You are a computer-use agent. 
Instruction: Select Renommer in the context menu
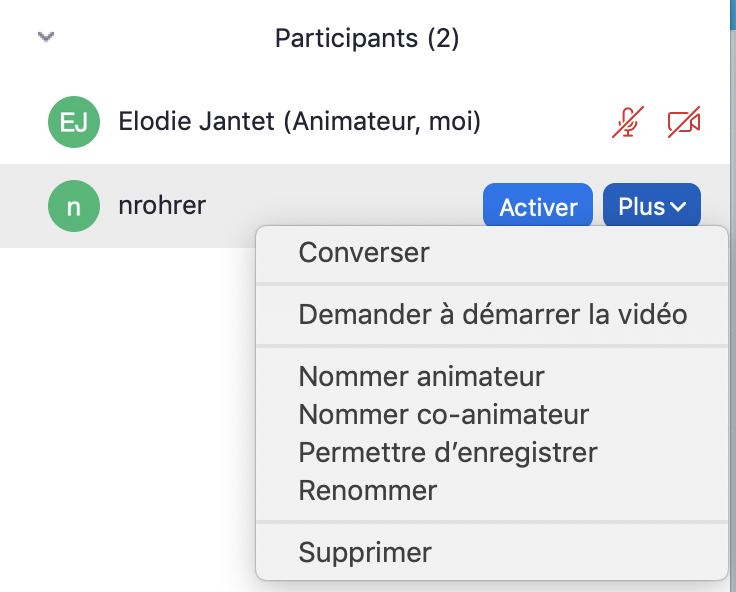(367, 491)
